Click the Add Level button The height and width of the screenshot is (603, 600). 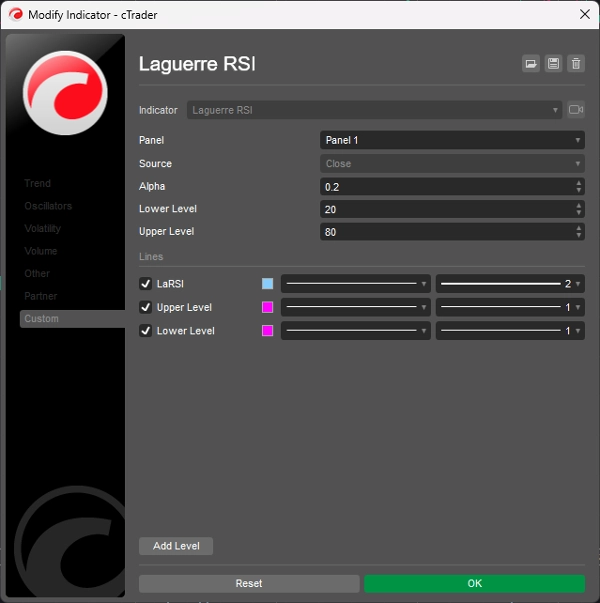click(176, 546)
